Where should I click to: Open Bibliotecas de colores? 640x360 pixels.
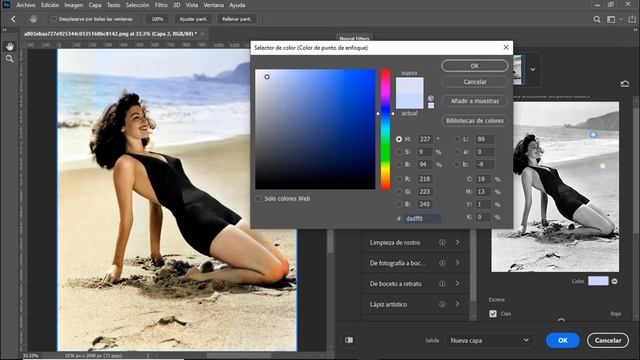[475, 121]
